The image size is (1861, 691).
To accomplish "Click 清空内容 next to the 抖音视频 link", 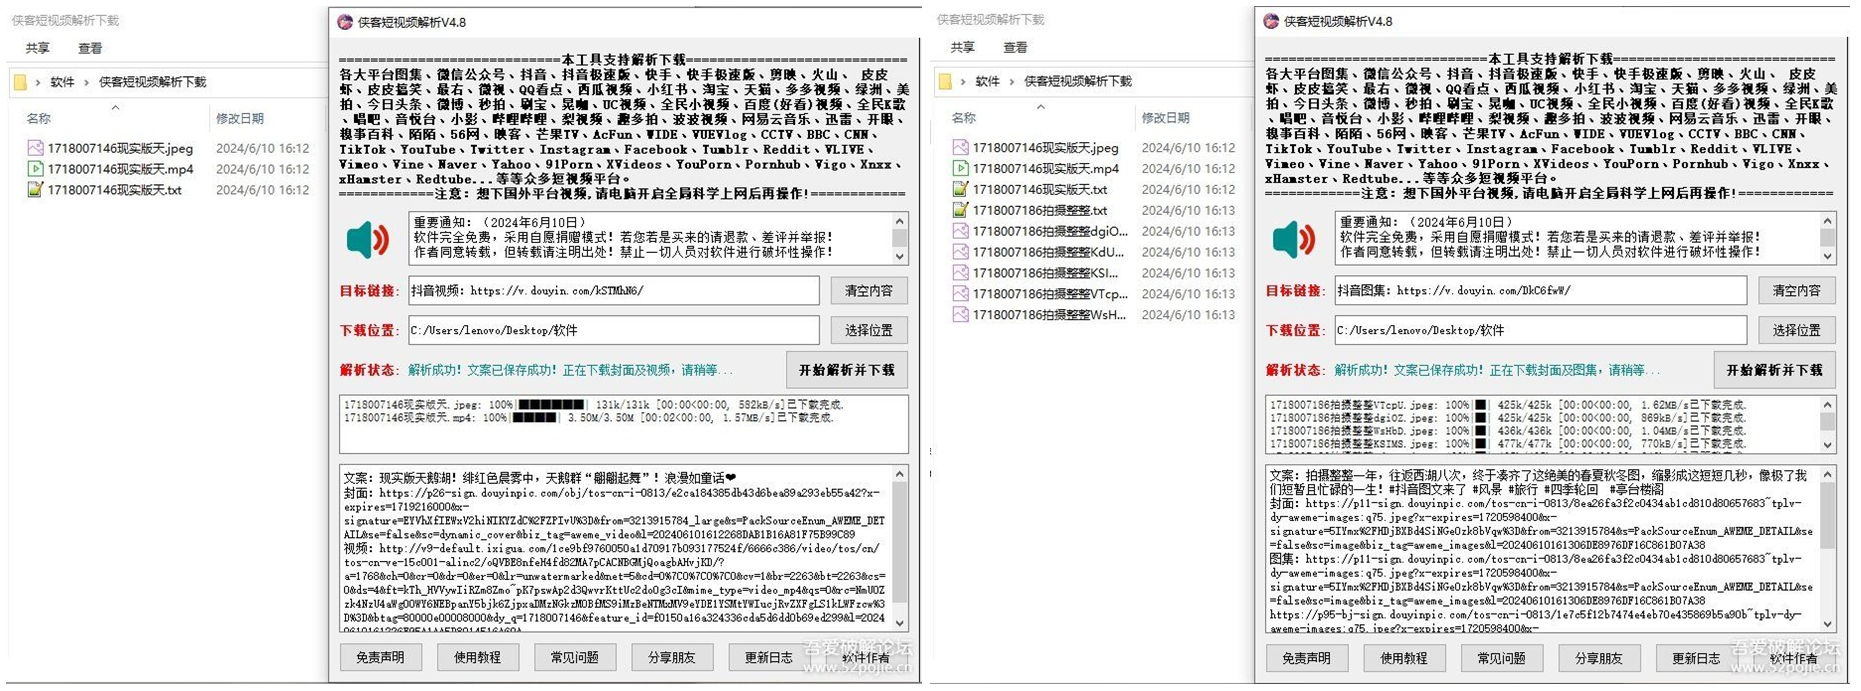I will [869, 291].
